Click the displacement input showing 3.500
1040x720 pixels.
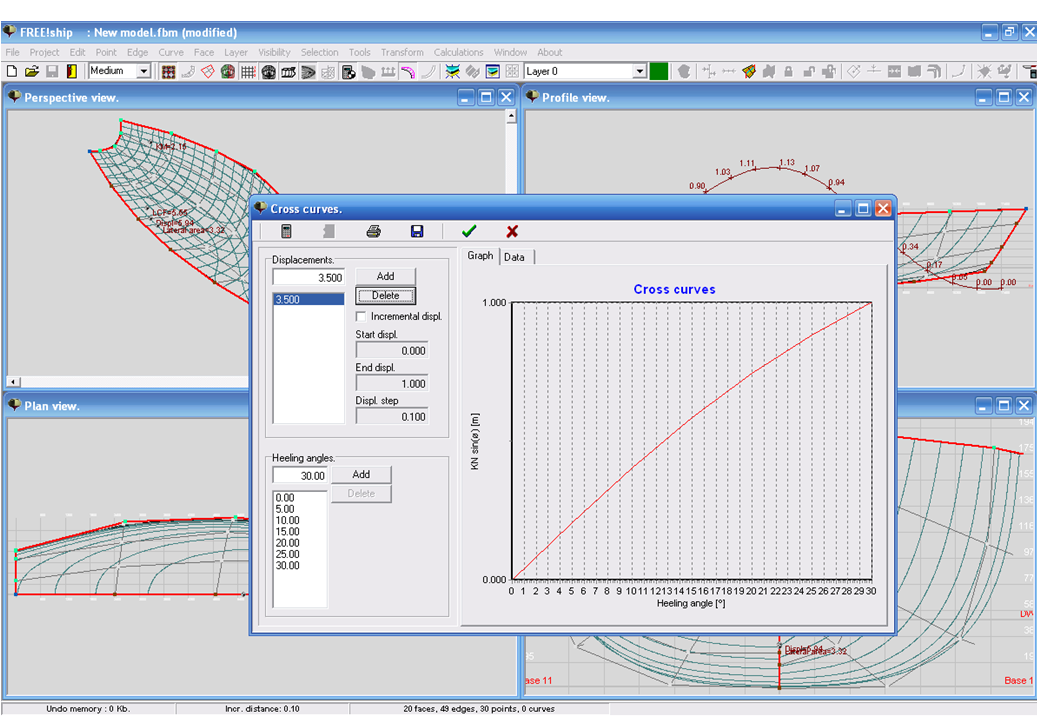tap(308, 278)
